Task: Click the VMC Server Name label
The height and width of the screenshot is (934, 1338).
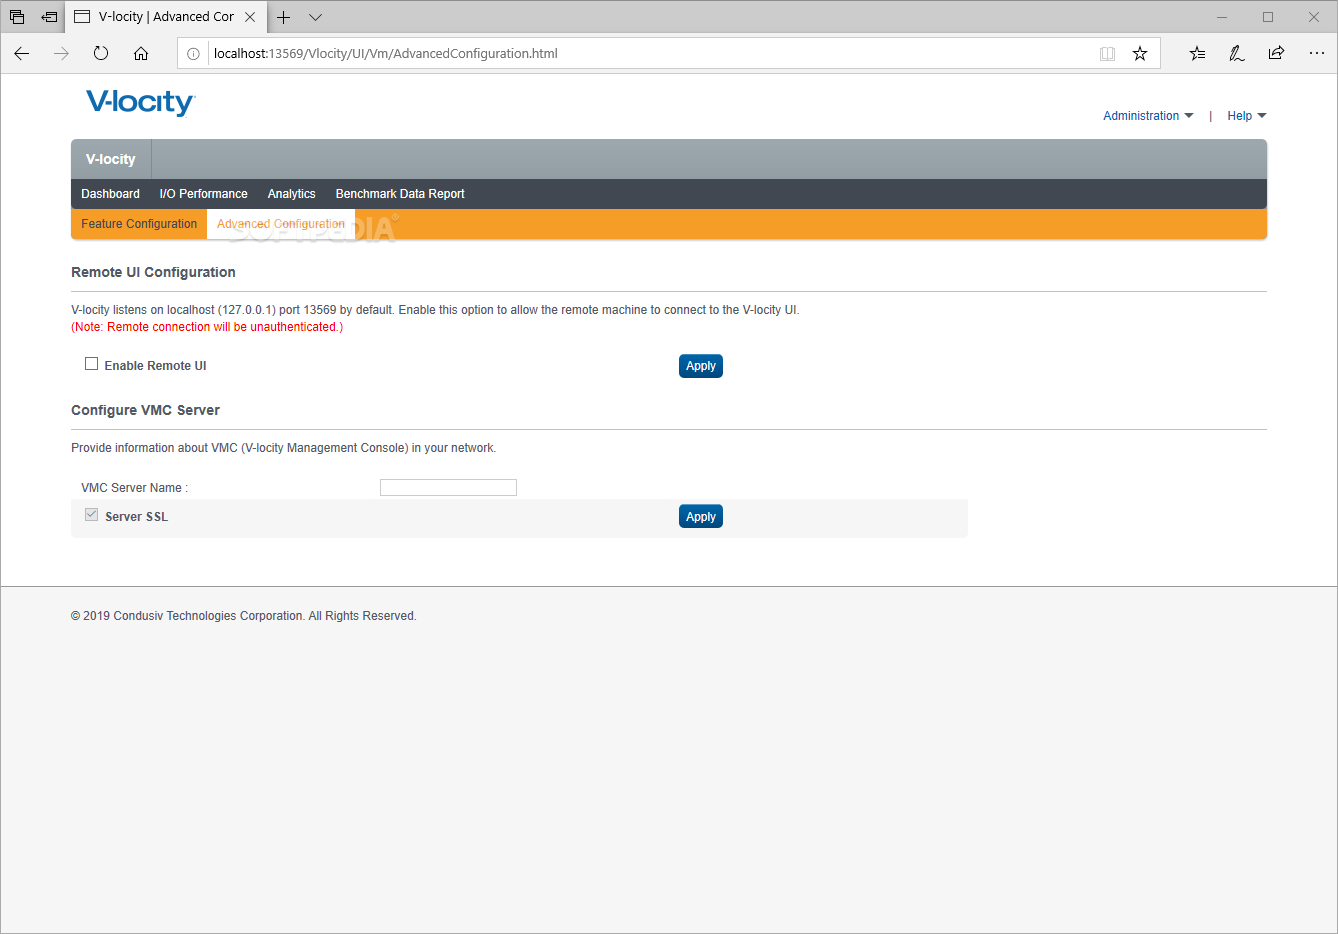Action: point(134,488)
